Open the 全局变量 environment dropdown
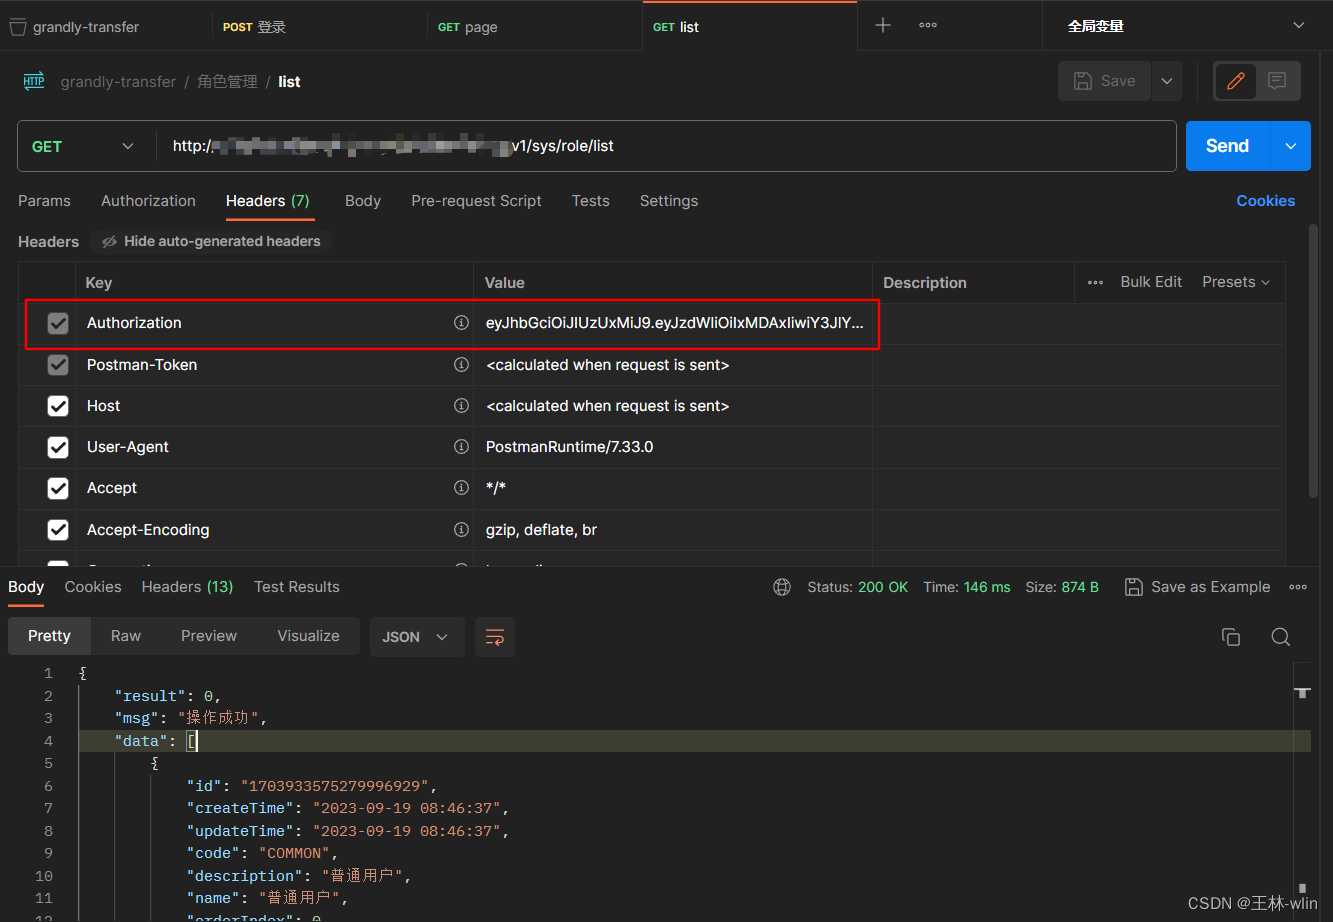 (1187, 26)
